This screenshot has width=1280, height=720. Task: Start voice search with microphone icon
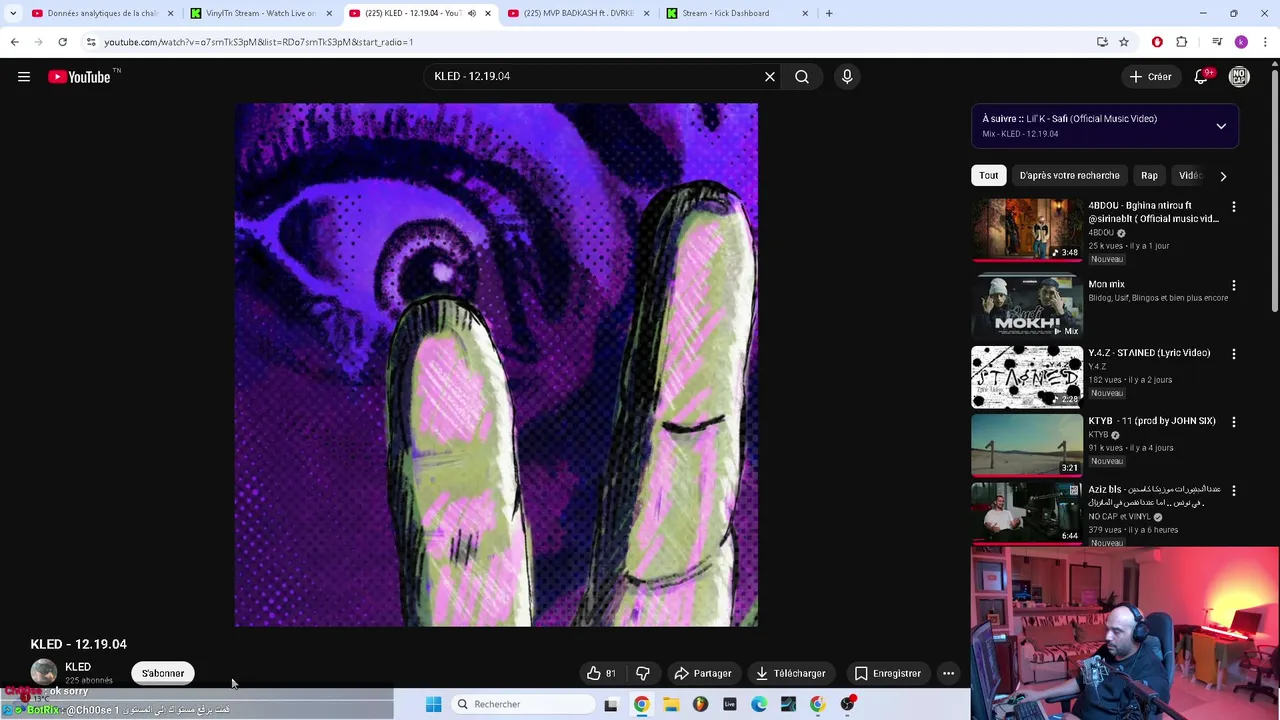tap(847, 77)
